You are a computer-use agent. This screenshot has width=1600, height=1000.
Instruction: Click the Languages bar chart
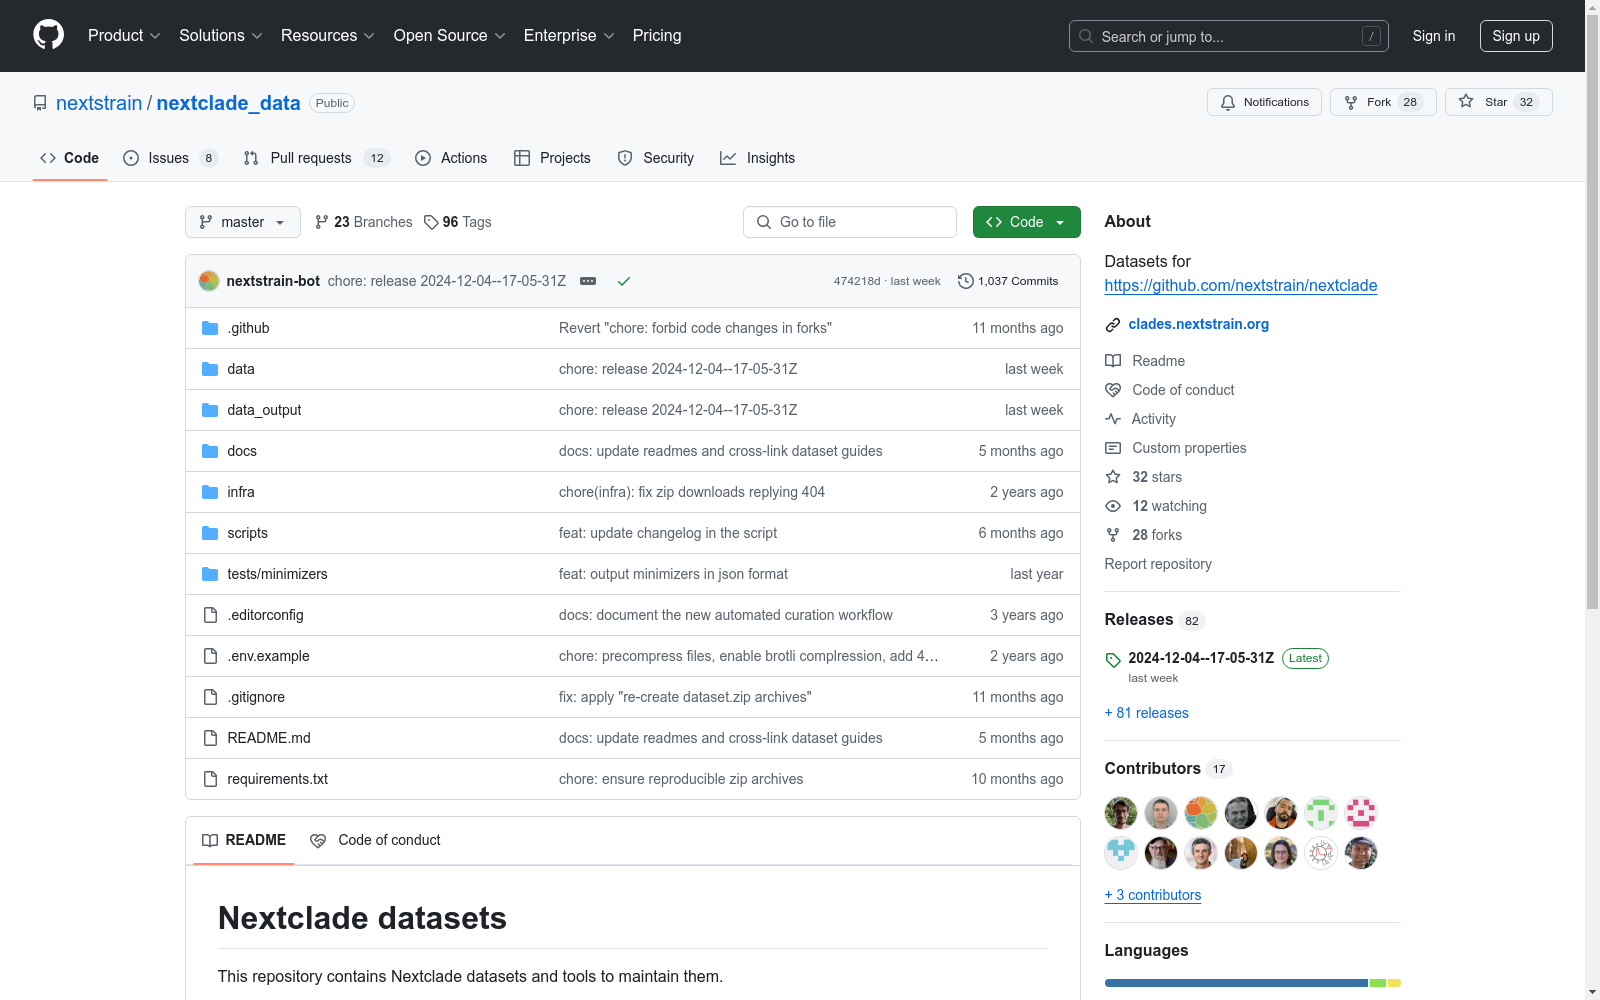pyautogui.click(x=1250, y=983)
